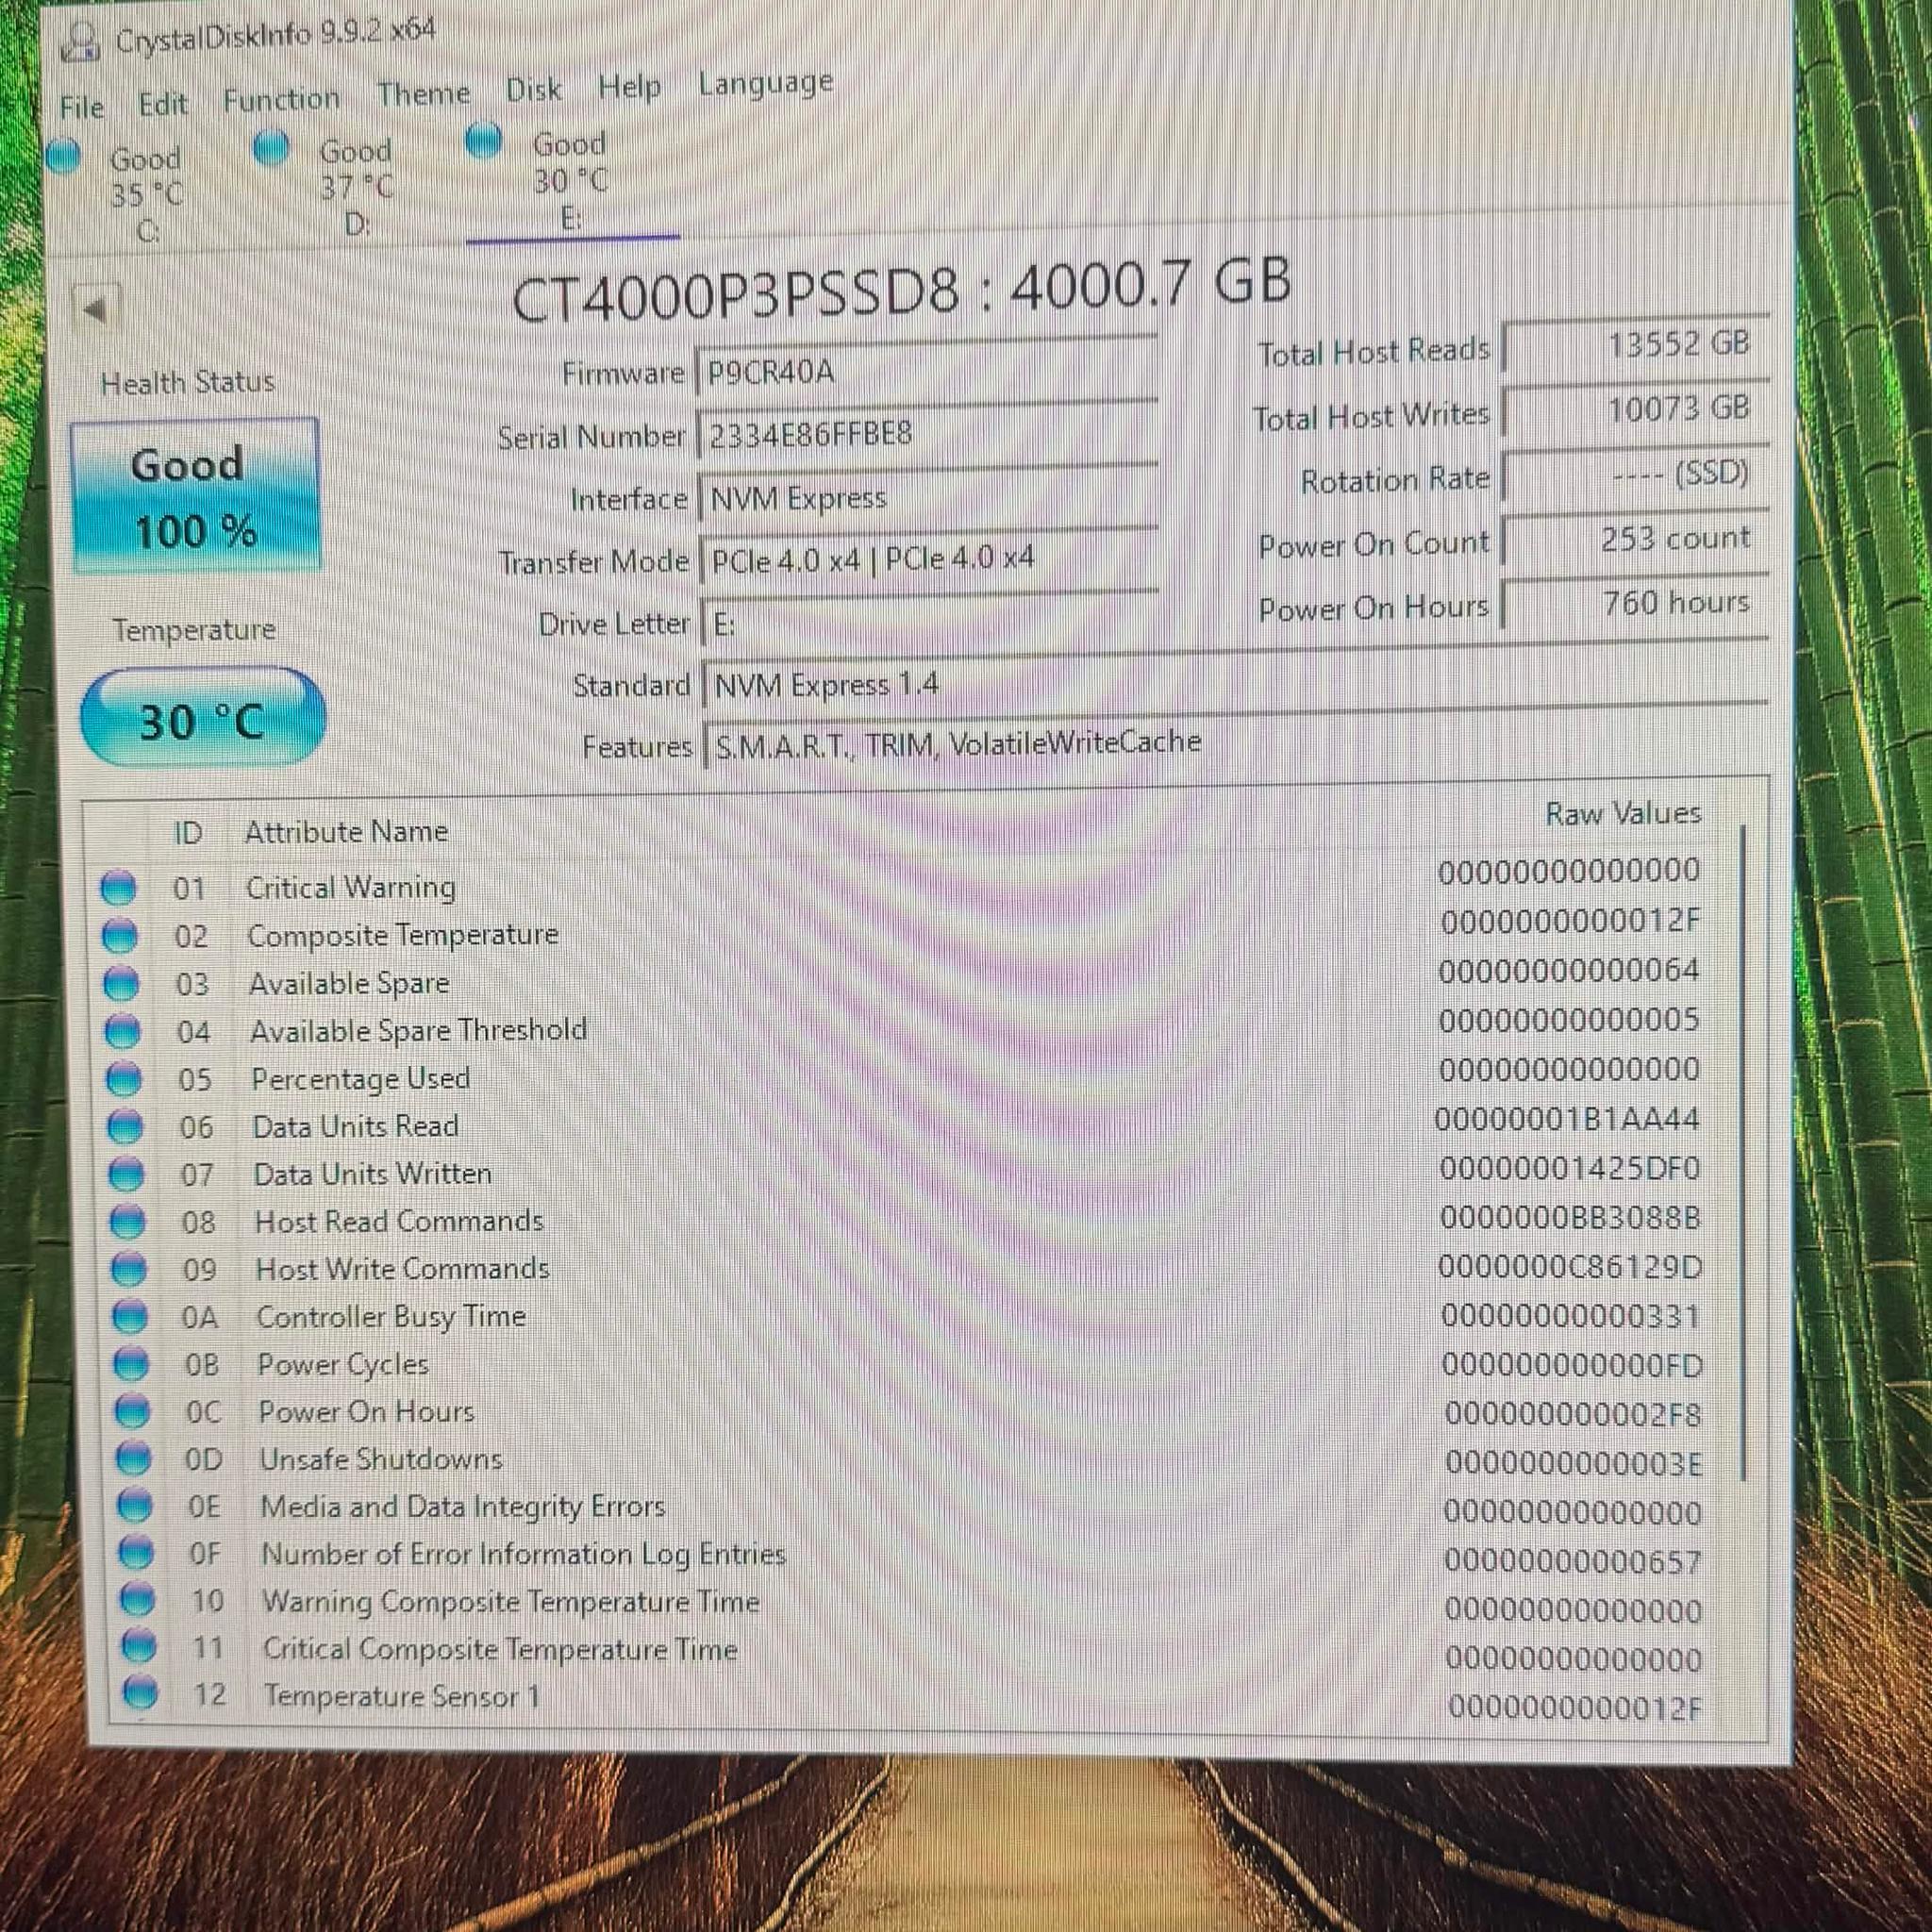Click the status icon for Composite Temperature
The height and width of the screenshot is (1932, 1932).
coord(120,936)
